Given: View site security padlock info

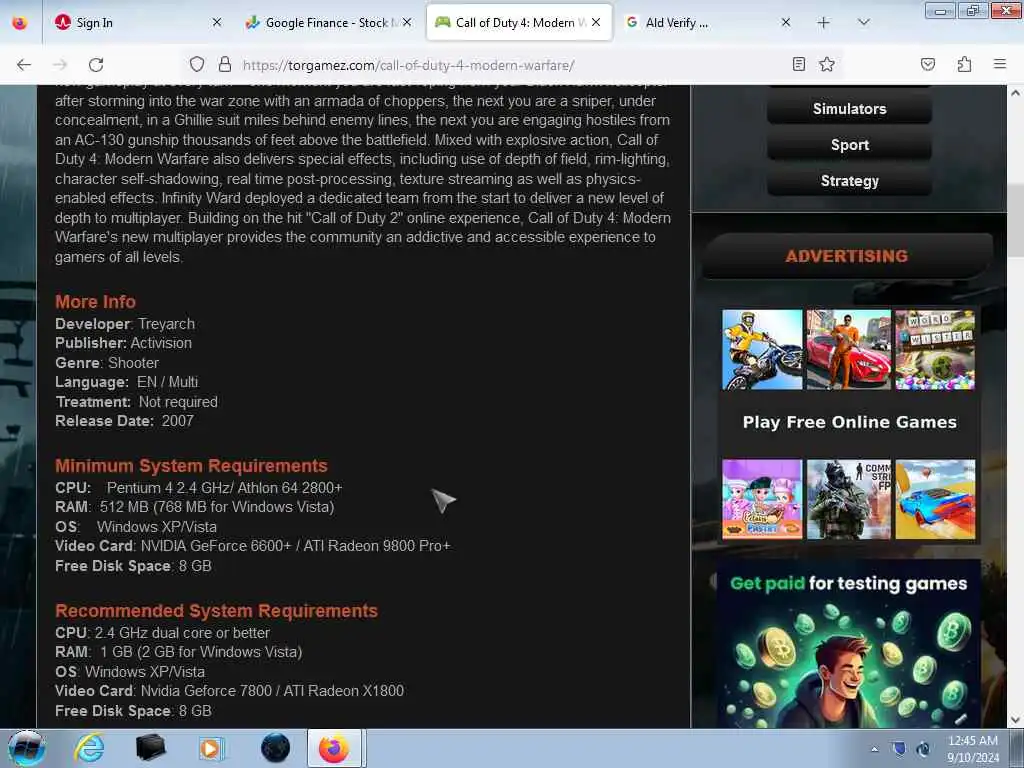Looking at the screenshot, I should point(225,64).
